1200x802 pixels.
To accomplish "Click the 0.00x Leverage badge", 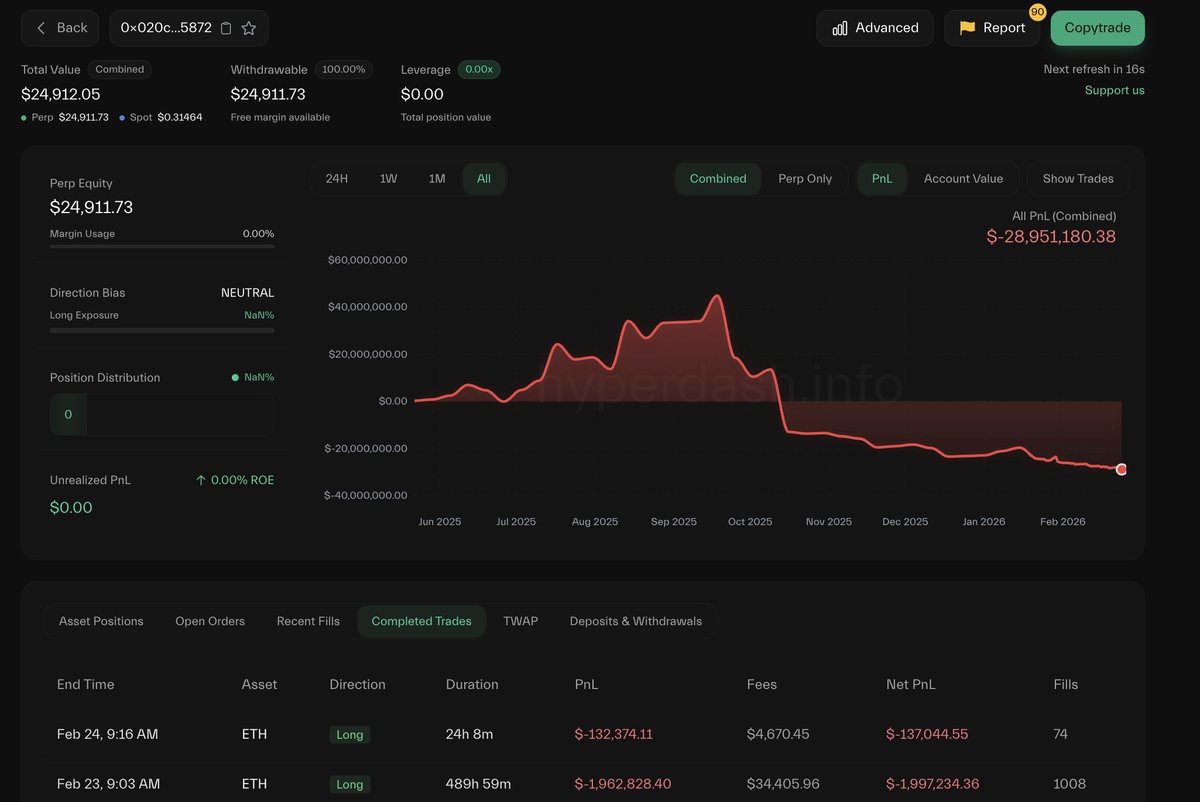I will pos(479,70).
